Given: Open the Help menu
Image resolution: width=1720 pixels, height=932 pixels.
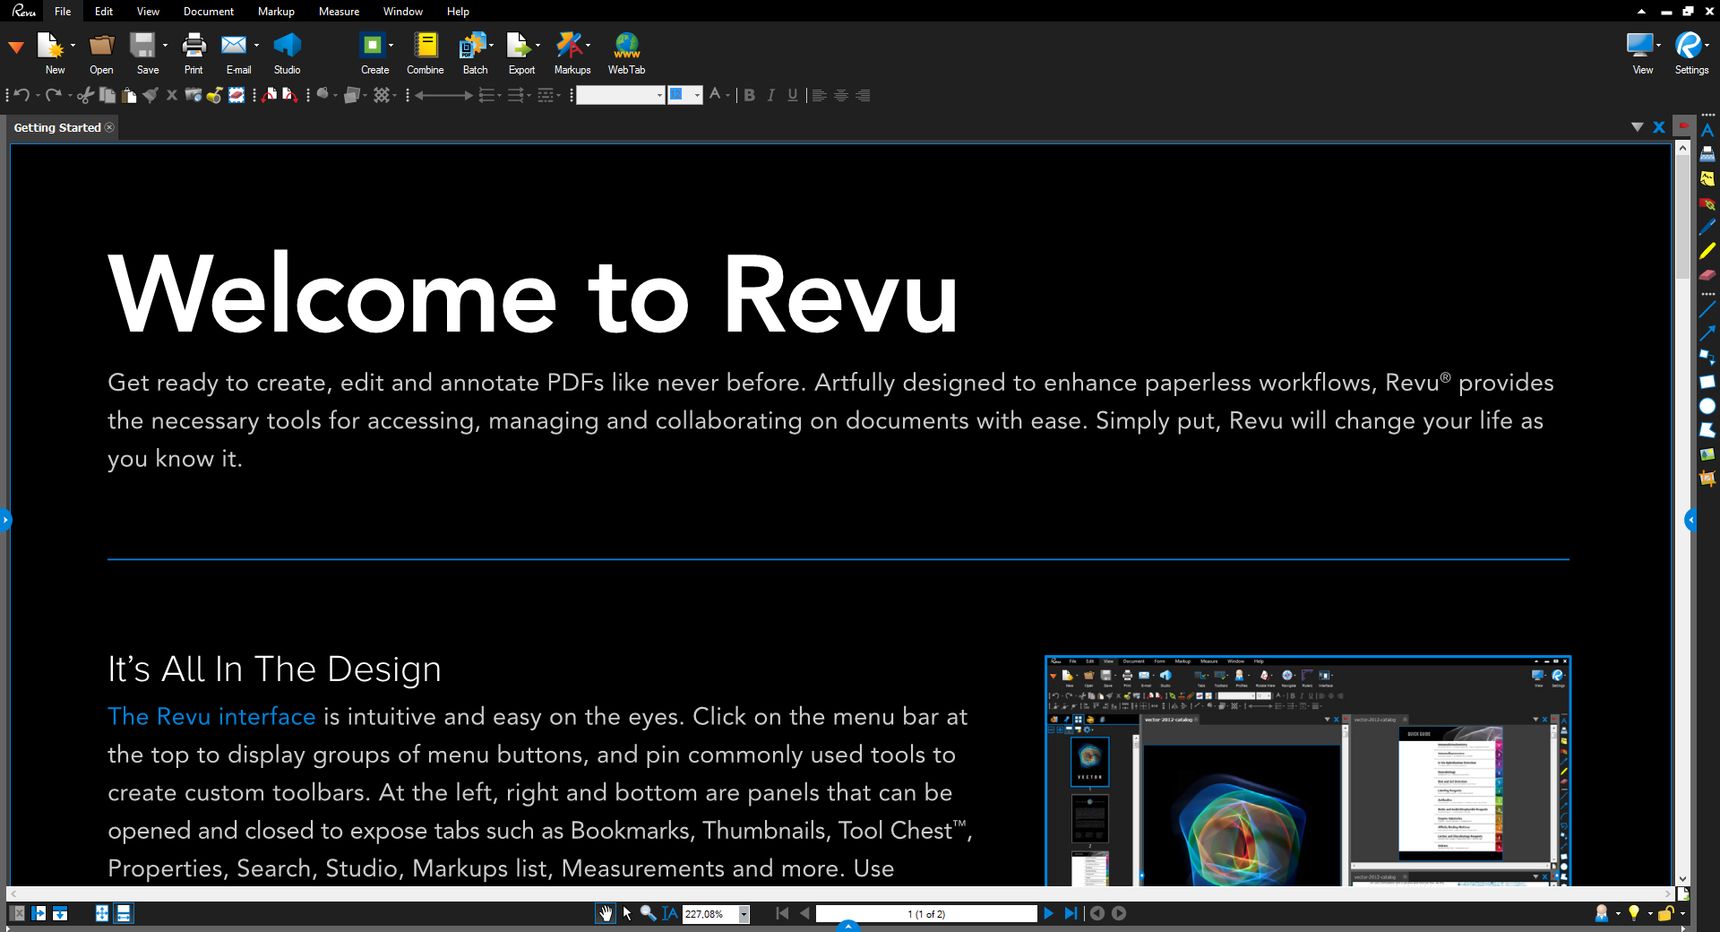Looking at the screenshot, I should click(458, 11).
